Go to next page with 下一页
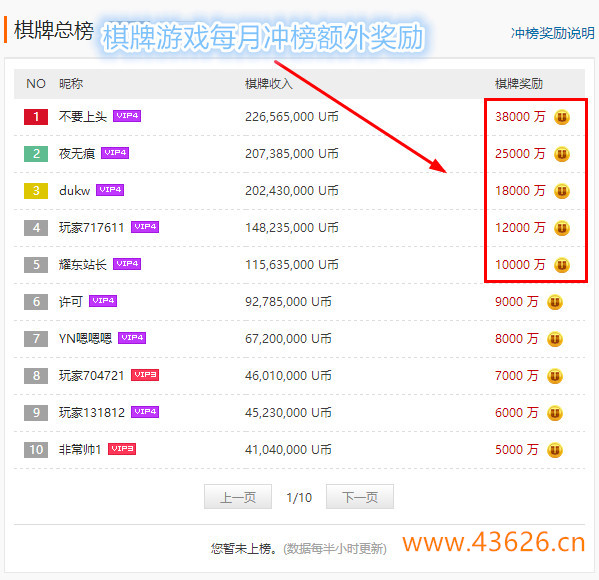The height and width of the screenshot is (580, 599). click(360, 497)
